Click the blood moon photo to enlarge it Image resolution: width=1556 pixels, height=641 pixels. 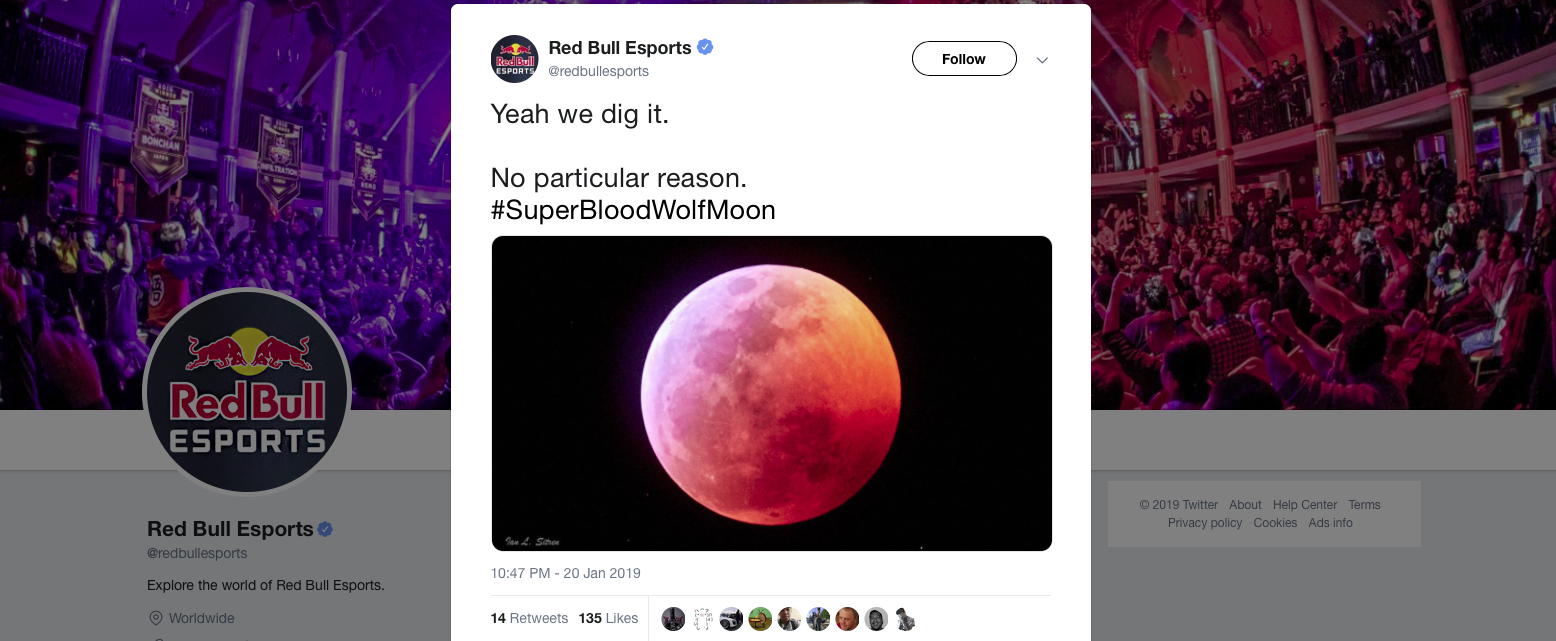tap(771, 393)
